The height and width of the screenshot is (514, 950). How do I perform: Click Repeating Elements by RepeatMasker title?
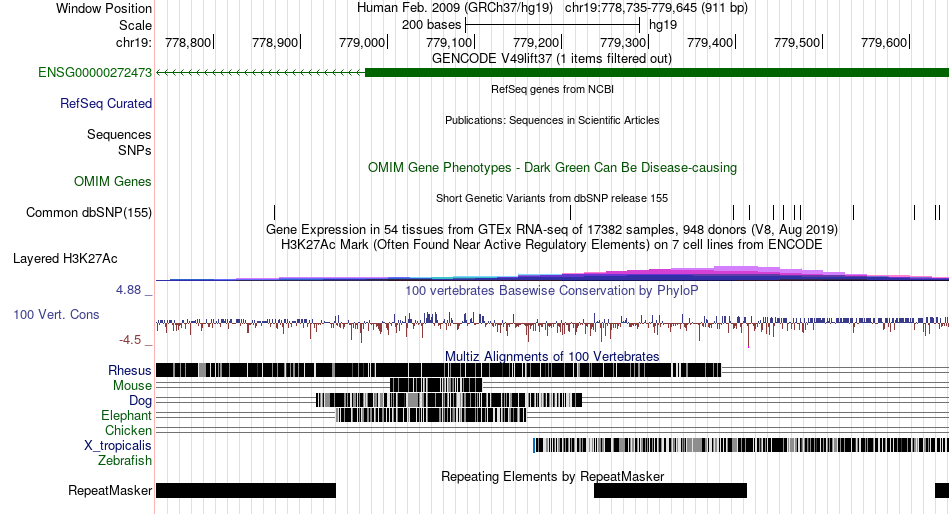click(x=552, y=476)
